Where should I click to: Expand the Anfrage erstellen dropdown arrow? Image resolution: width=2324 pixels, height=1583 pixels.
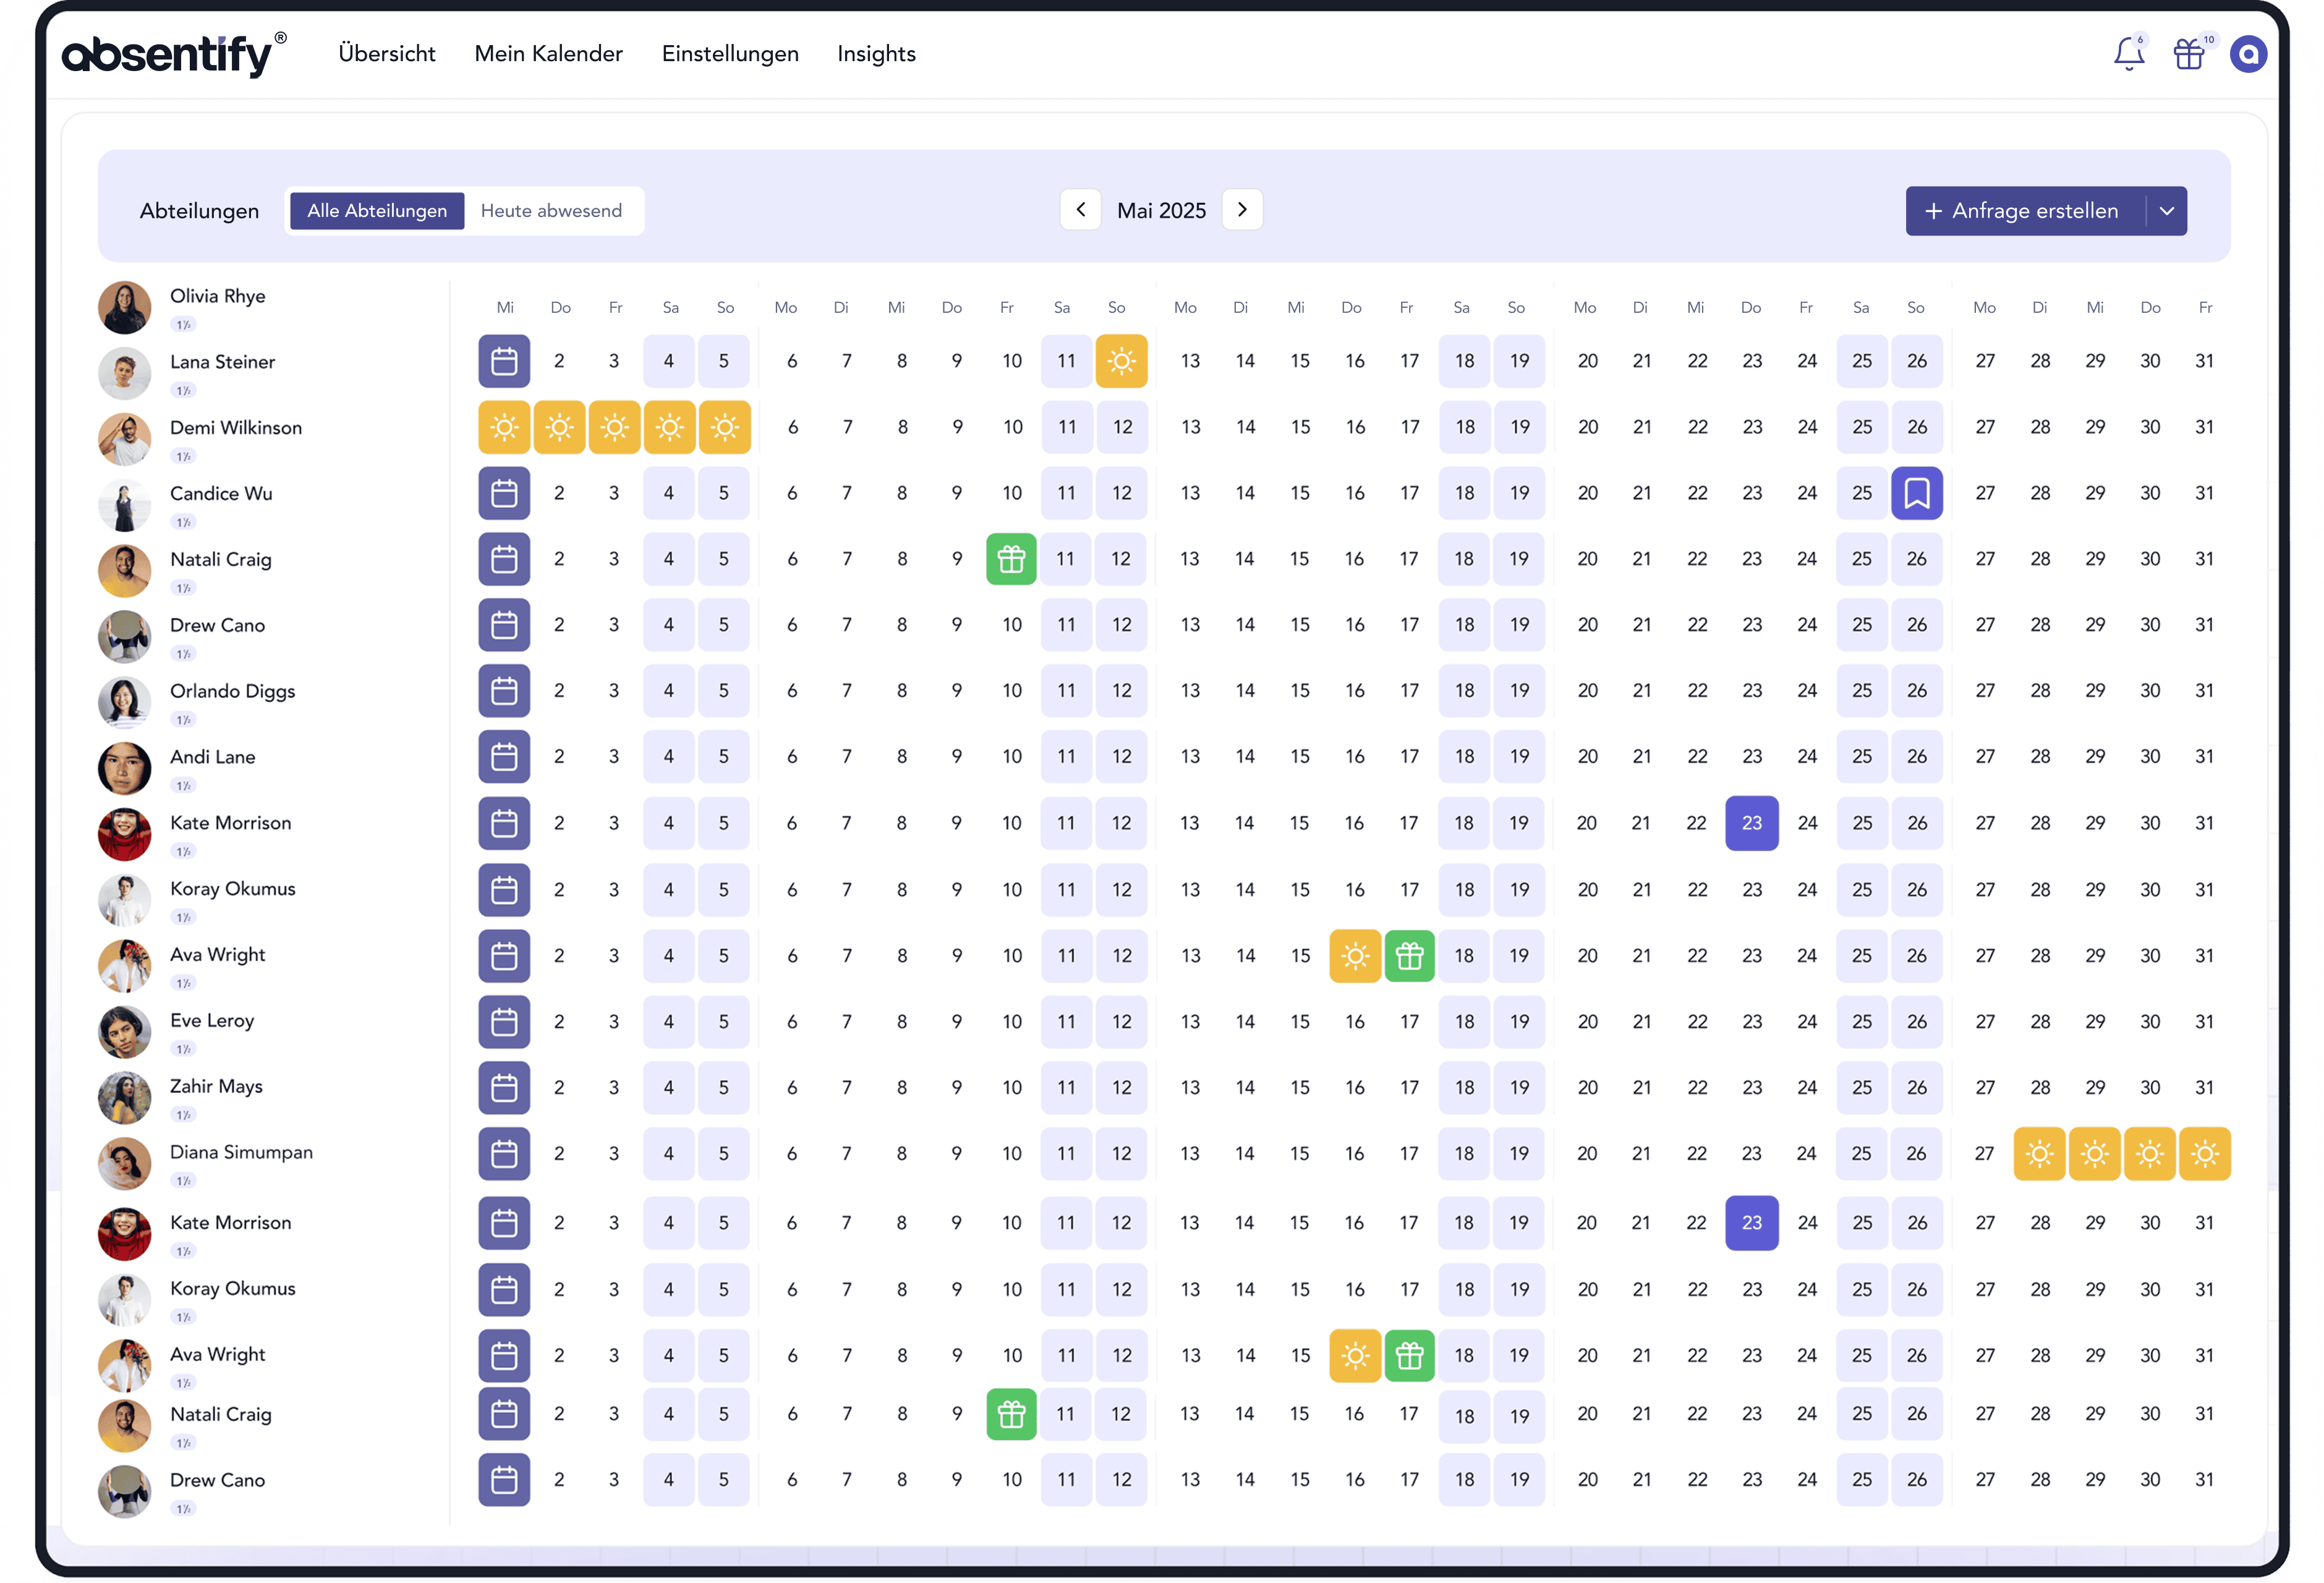2167,211
